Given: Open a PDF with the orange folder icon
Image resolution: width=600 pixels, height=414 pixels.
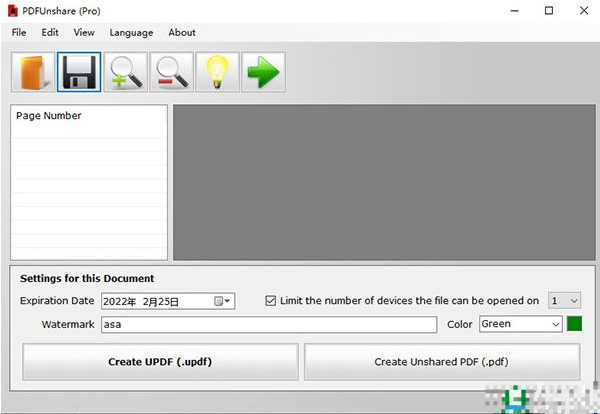Looking at the screenshot, I should coord(33,72).
